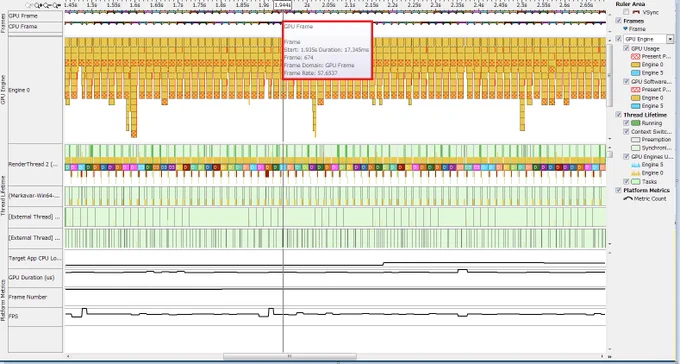Click the Synchronization legend swatch
Screen dimensions: 680x364
[x=635, y=148]
